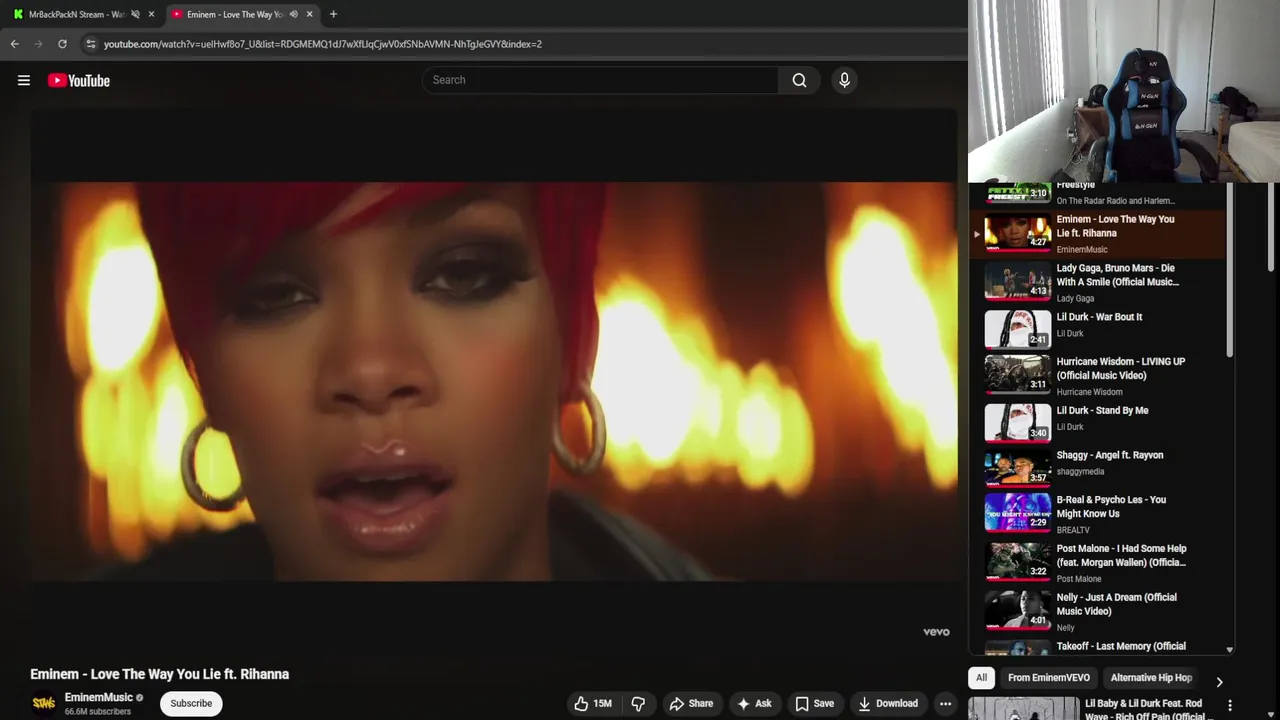Viewport: 1280px width, 720px height.
Task: Reload the page with refresh icon
Action: [x=62, y=44]
